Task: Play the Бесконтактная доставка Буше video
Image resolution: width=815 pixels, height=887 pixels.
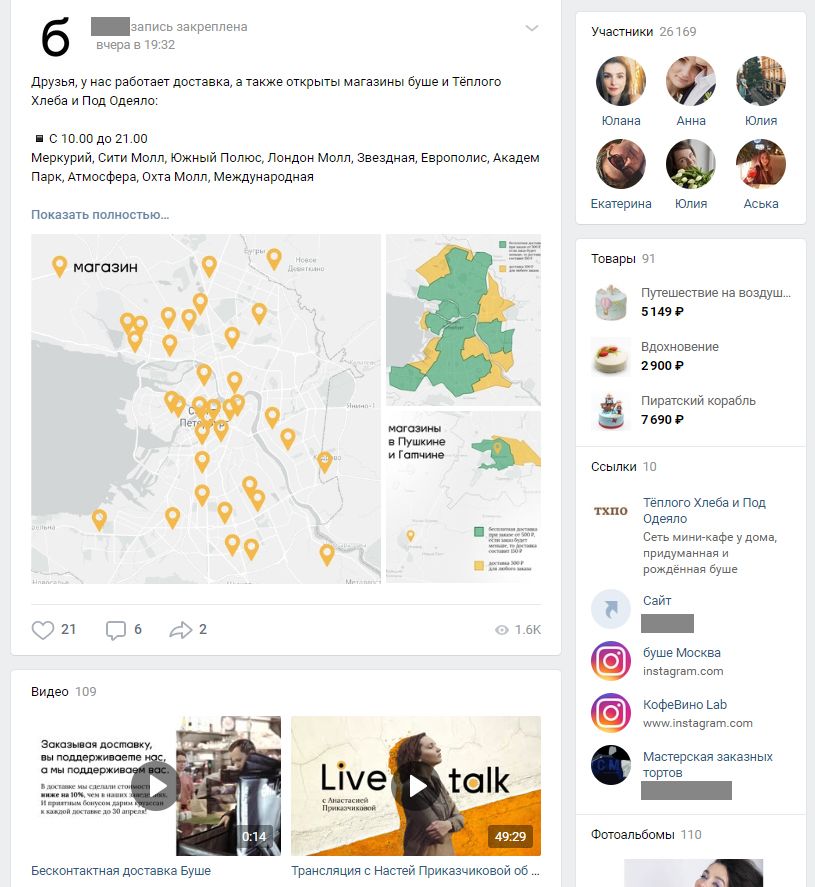Action: (155, 785)
